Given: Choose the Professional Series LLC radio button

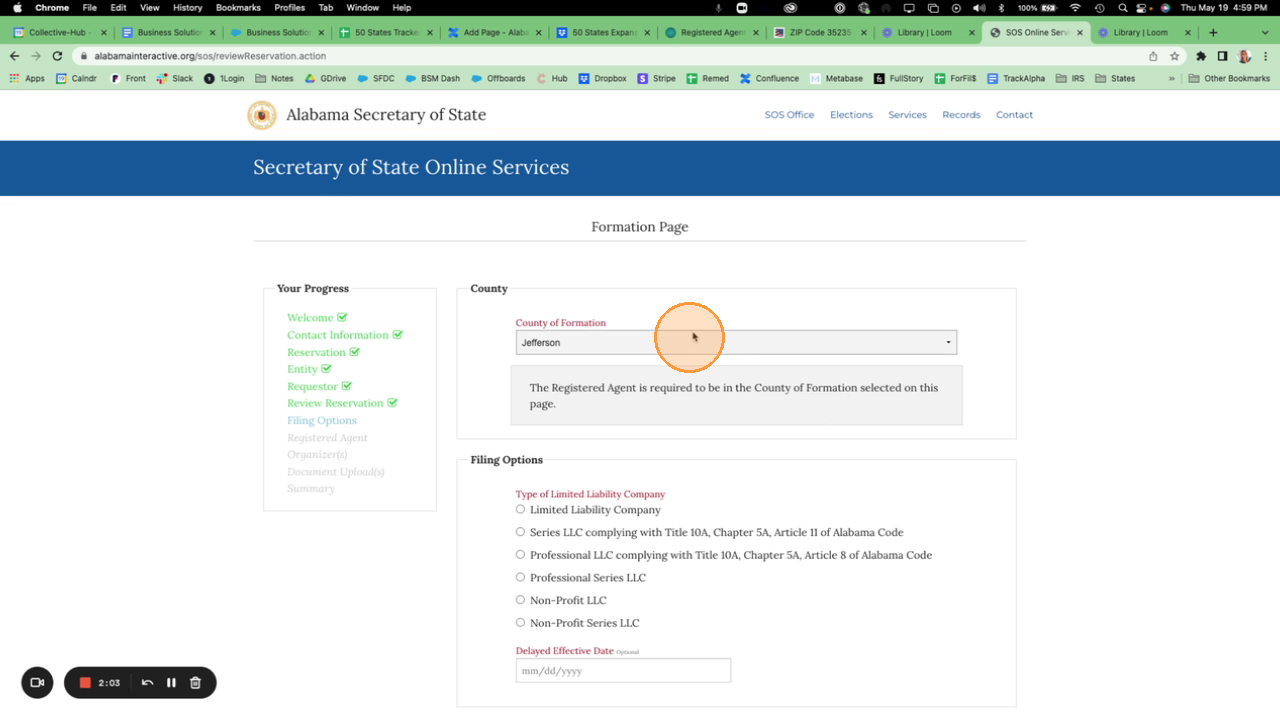Looking at the screenshot, I should point(520,577).
